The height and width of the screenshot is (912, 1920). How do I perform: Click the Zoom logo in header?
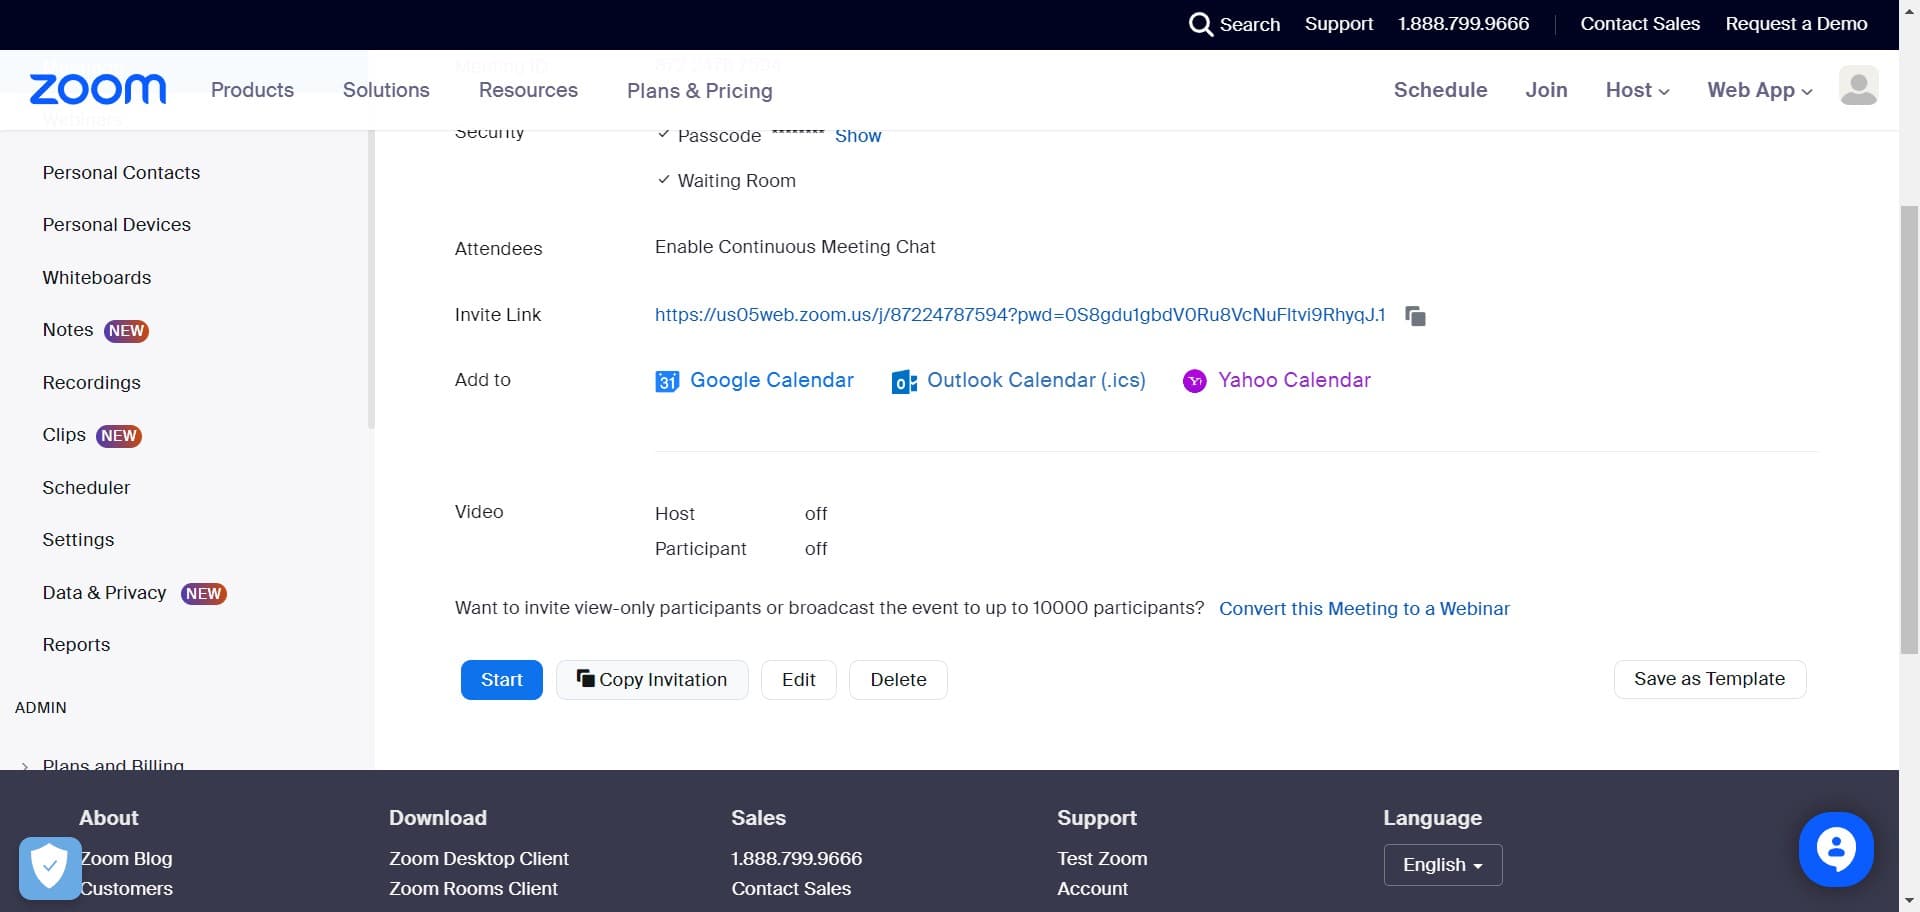98,90
